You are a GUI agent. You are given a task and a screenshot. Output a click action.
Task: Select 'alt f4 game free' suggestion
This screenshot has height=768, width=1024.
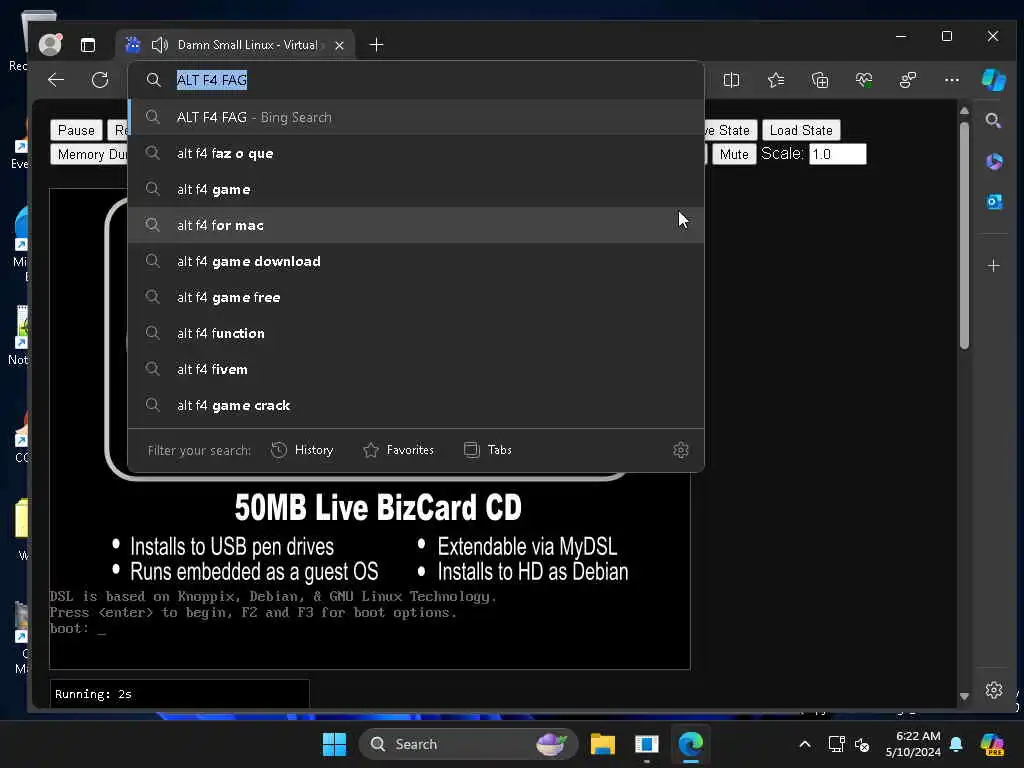click(x=416, y=297)
